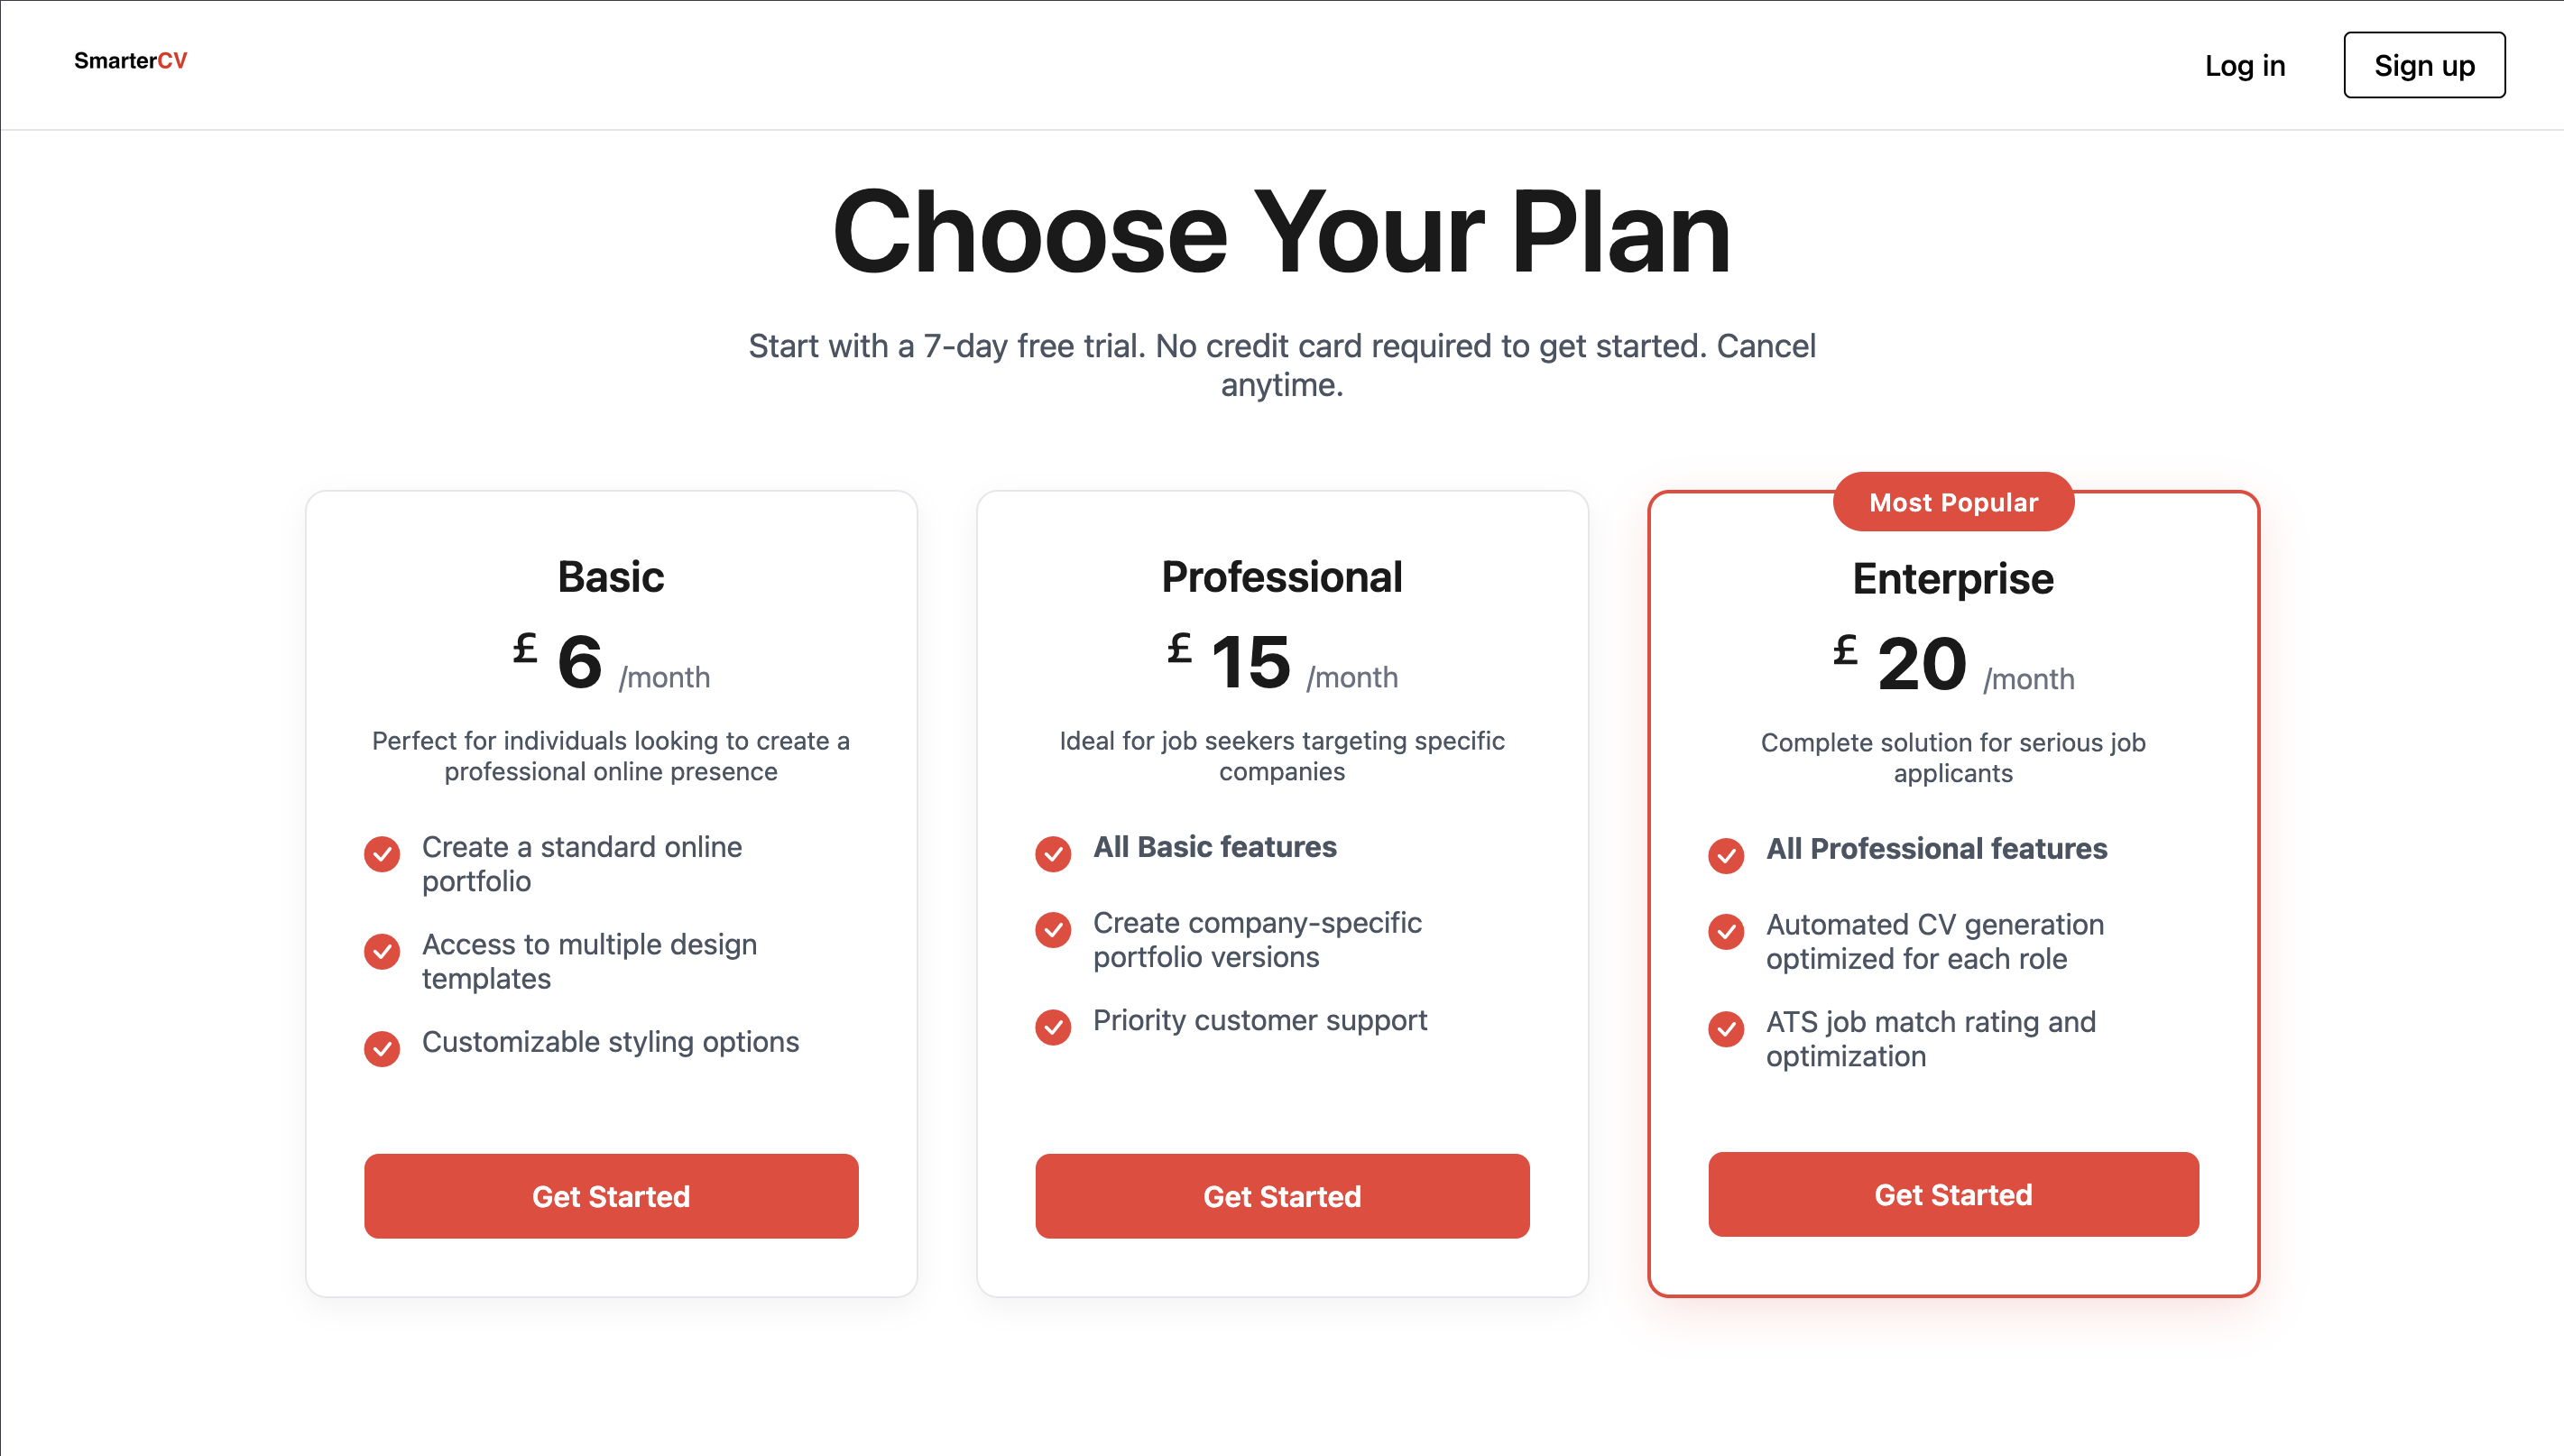This screenshot has width=2564, height=1456.
Task: Get started with the Enterprise plan
Action: click(x=1953, y=1194)
